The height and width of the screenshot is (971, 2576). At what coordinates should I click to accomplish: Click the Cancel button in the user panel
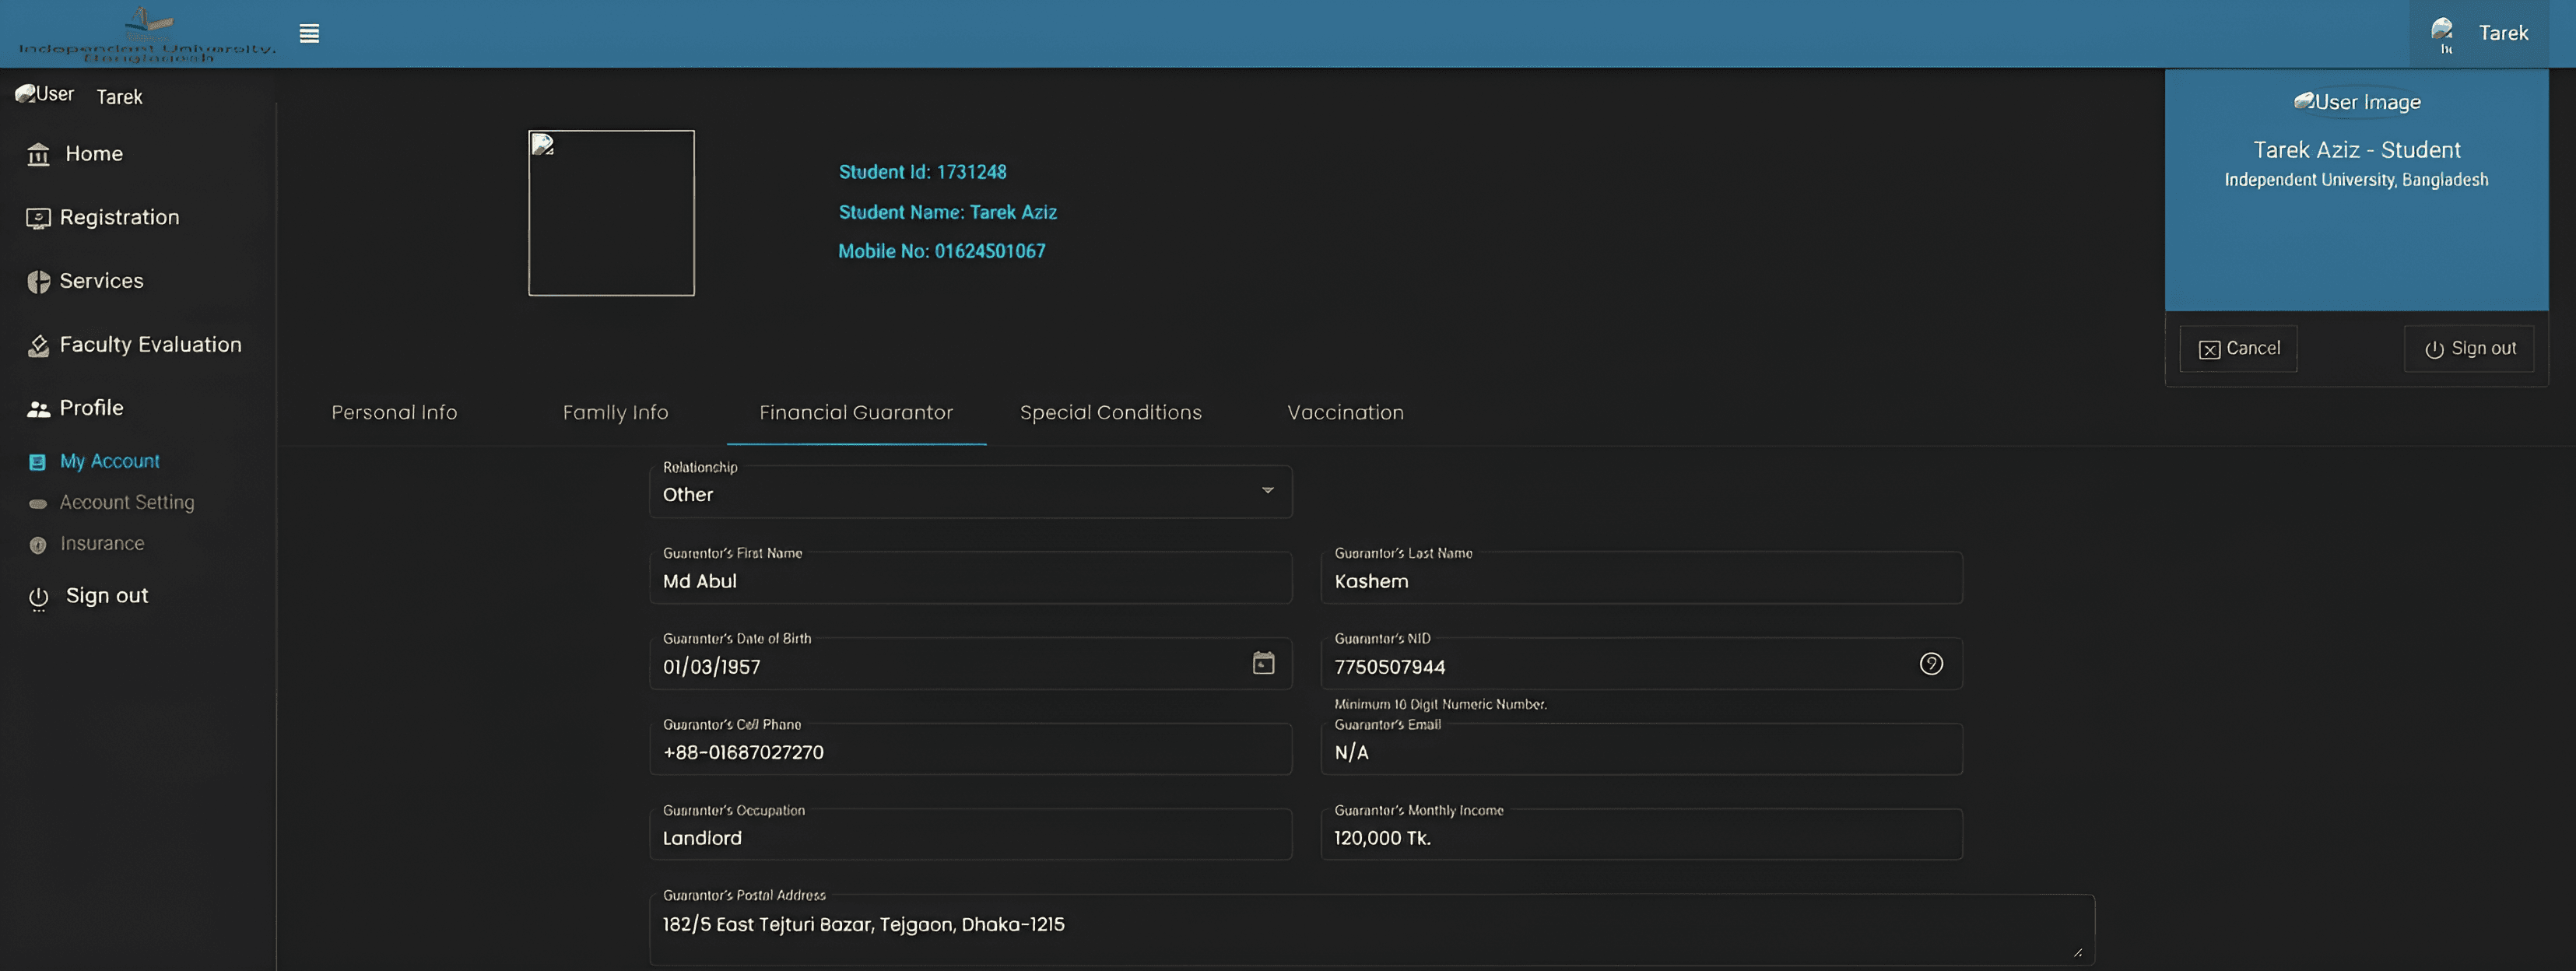point(2238,349)
